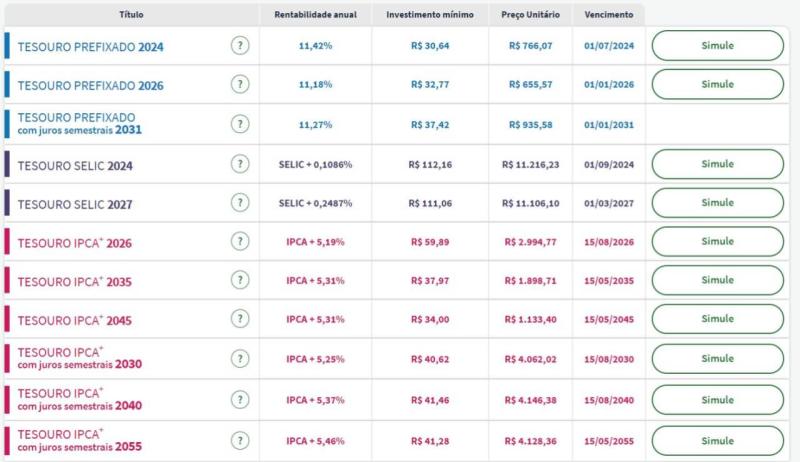Click Simule for IPCA+ juros semestrais 2030
The height and width of the screenshot is (462, 800).
pyautogui.click(x=717, y=358)
